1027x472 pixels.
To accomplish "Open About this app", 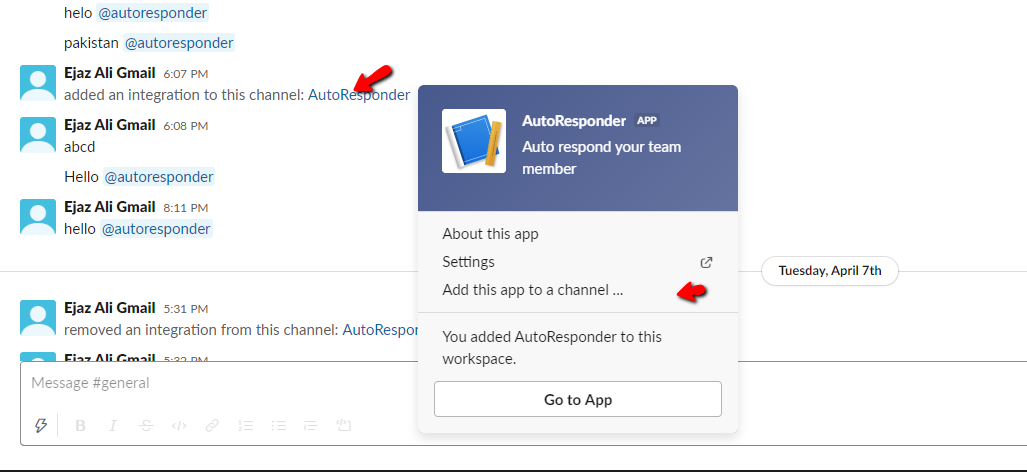I will coord(490,234).
